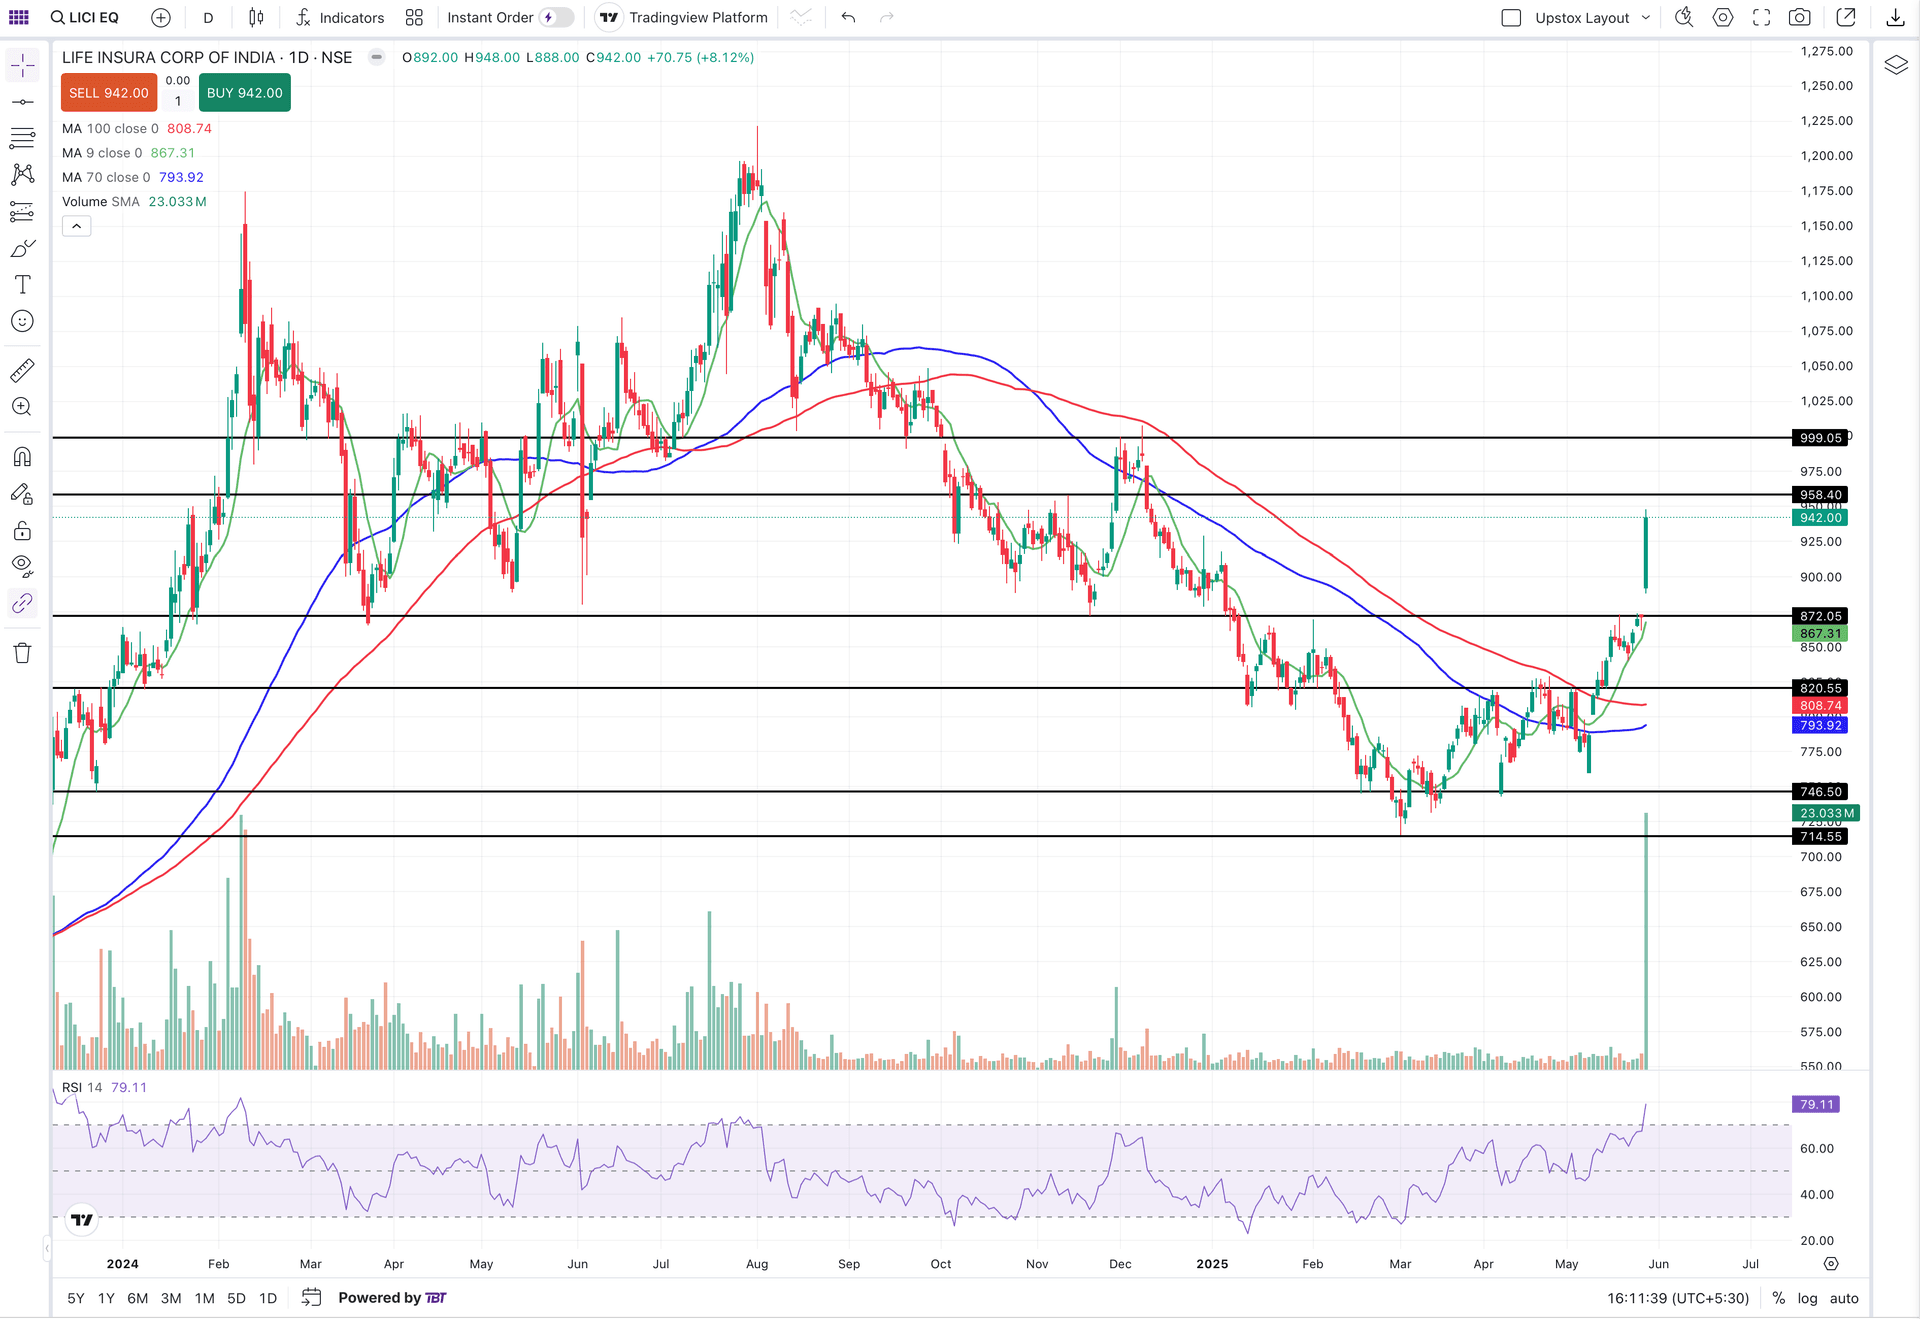
Task: Collapse the left drawing toolbar arrow
Action: (x=47, y=1248)
